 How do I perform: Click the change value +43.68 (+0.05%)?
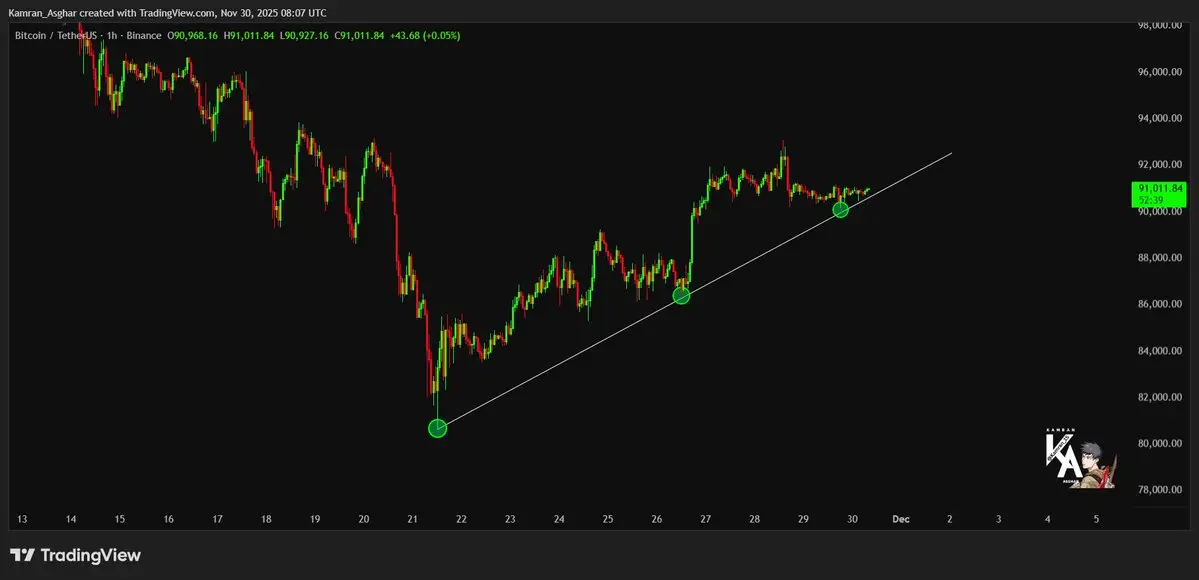(425, 36)
